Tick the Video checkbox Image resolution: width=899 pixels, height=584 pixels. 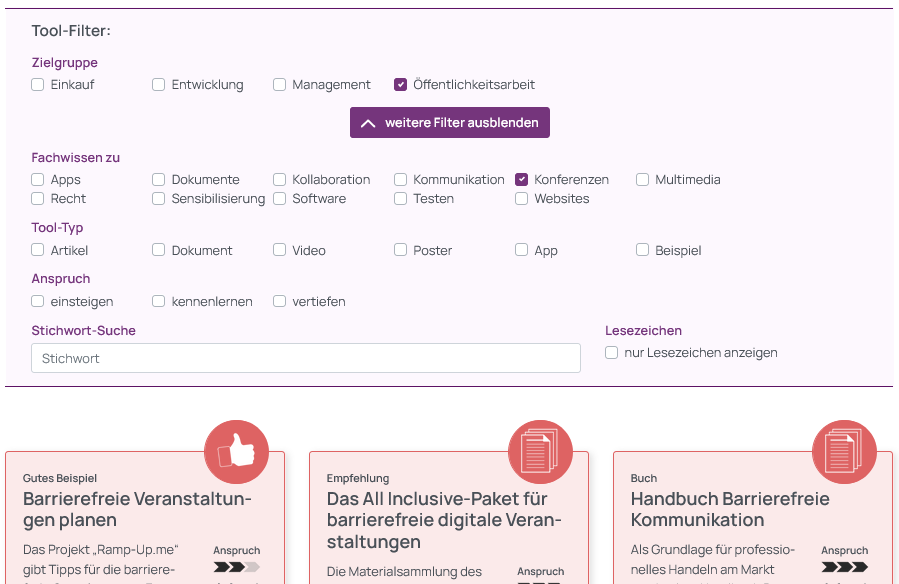(279, 250)
